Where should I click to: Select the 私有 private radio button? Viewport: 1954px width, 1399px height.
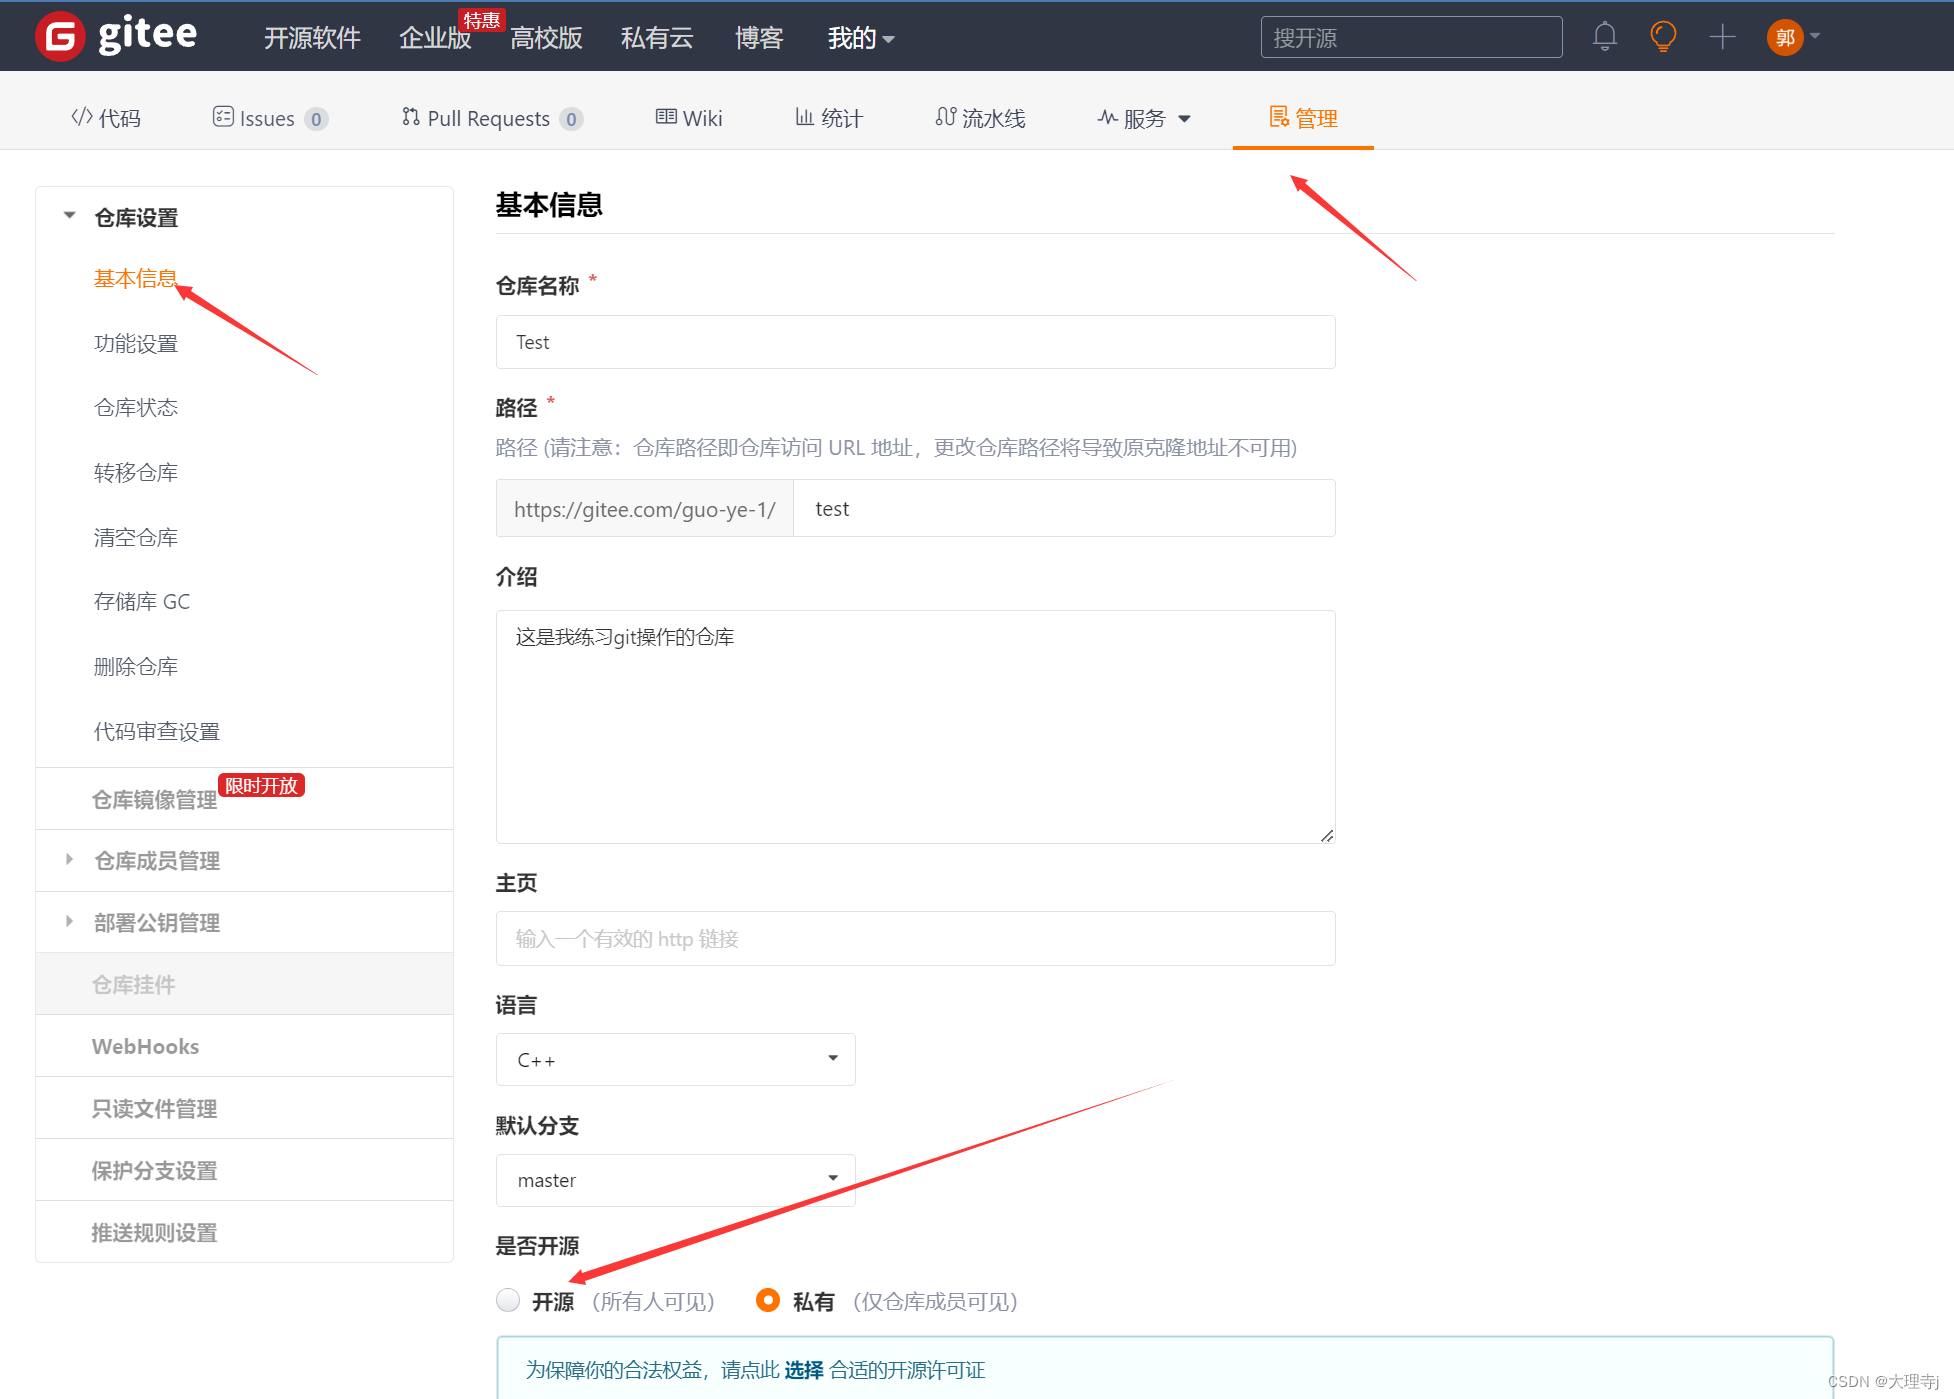click(x=767, y=1300)
